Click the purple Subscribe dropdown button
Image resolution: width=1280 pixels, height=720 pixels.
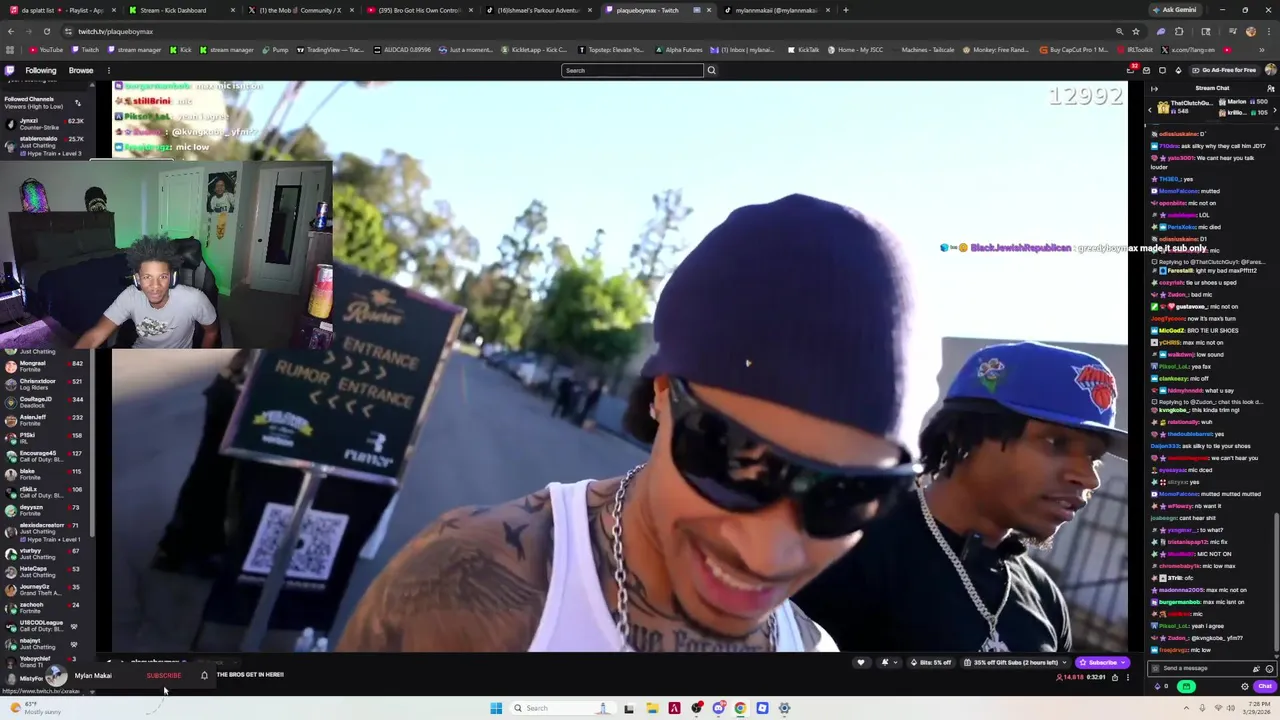(1103, 662)
